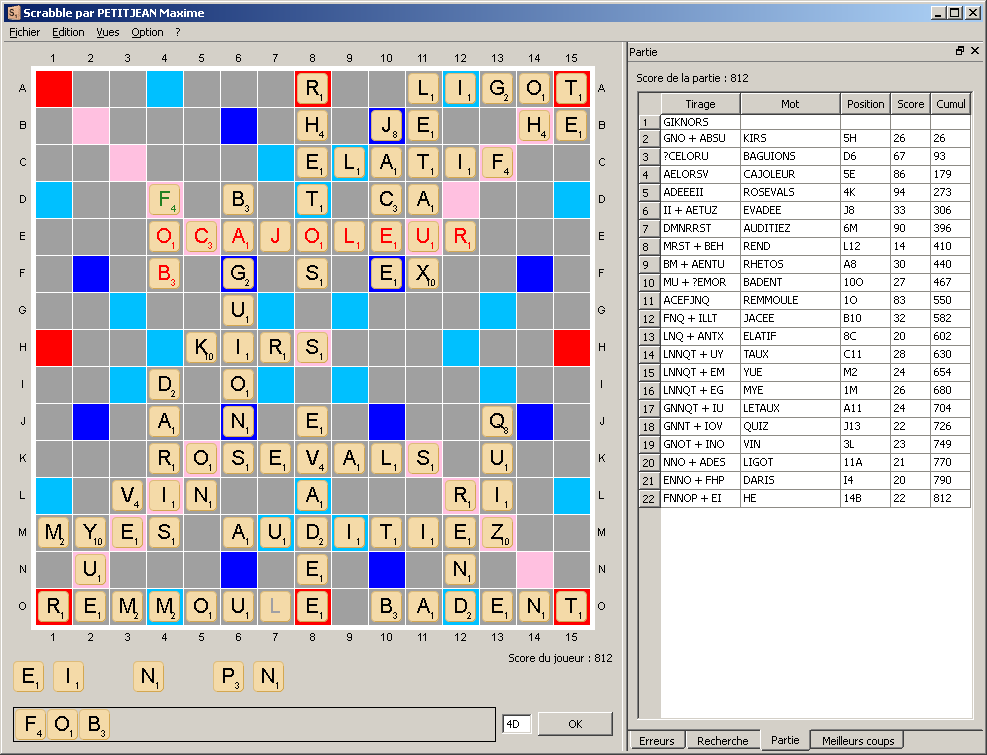
Task: Sort by the Tirage column header
Action: tap(700, 104)
